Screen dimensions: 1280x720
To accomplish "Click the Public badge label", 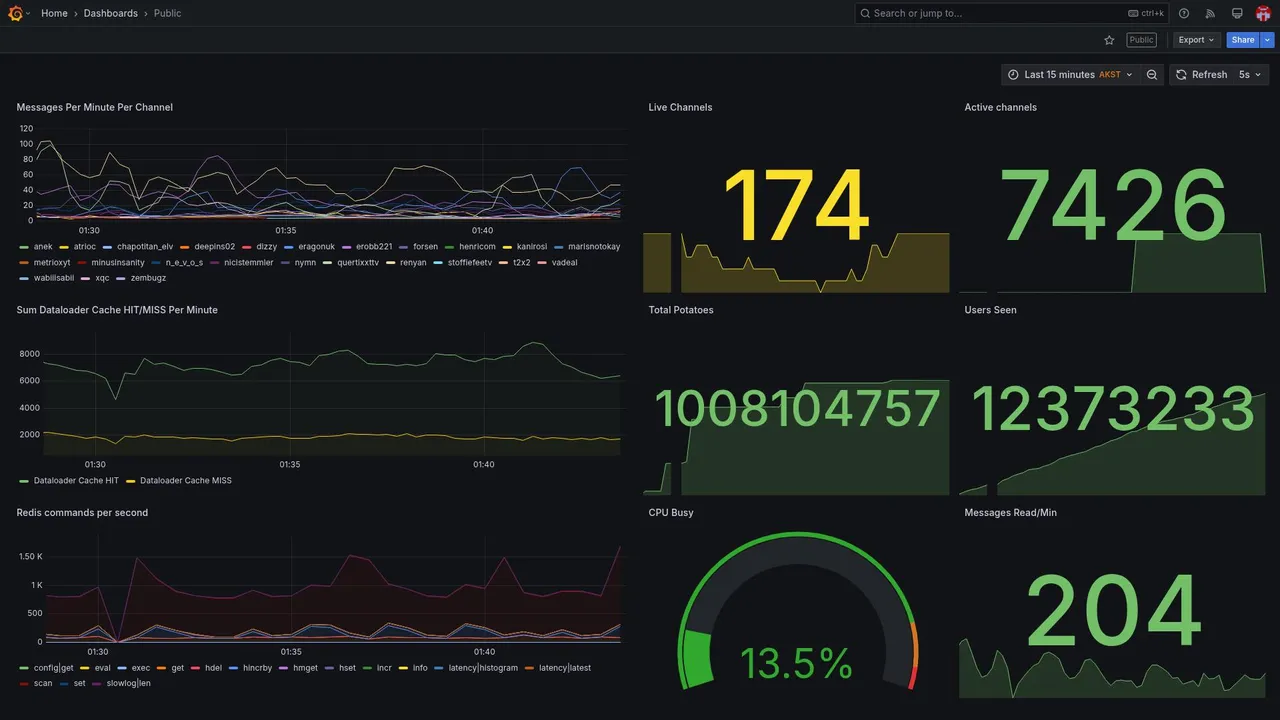I will pyautogui.click(x=1141, y=40).
